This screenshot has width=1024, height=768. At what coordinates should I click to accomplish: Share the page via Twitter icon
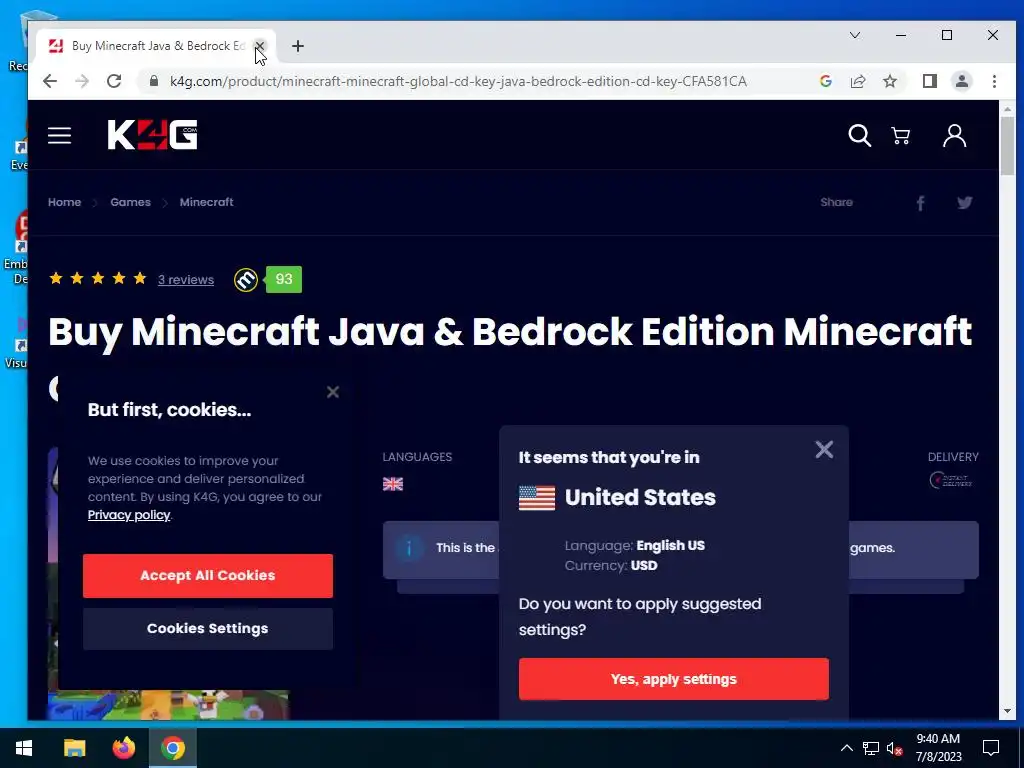965,202
